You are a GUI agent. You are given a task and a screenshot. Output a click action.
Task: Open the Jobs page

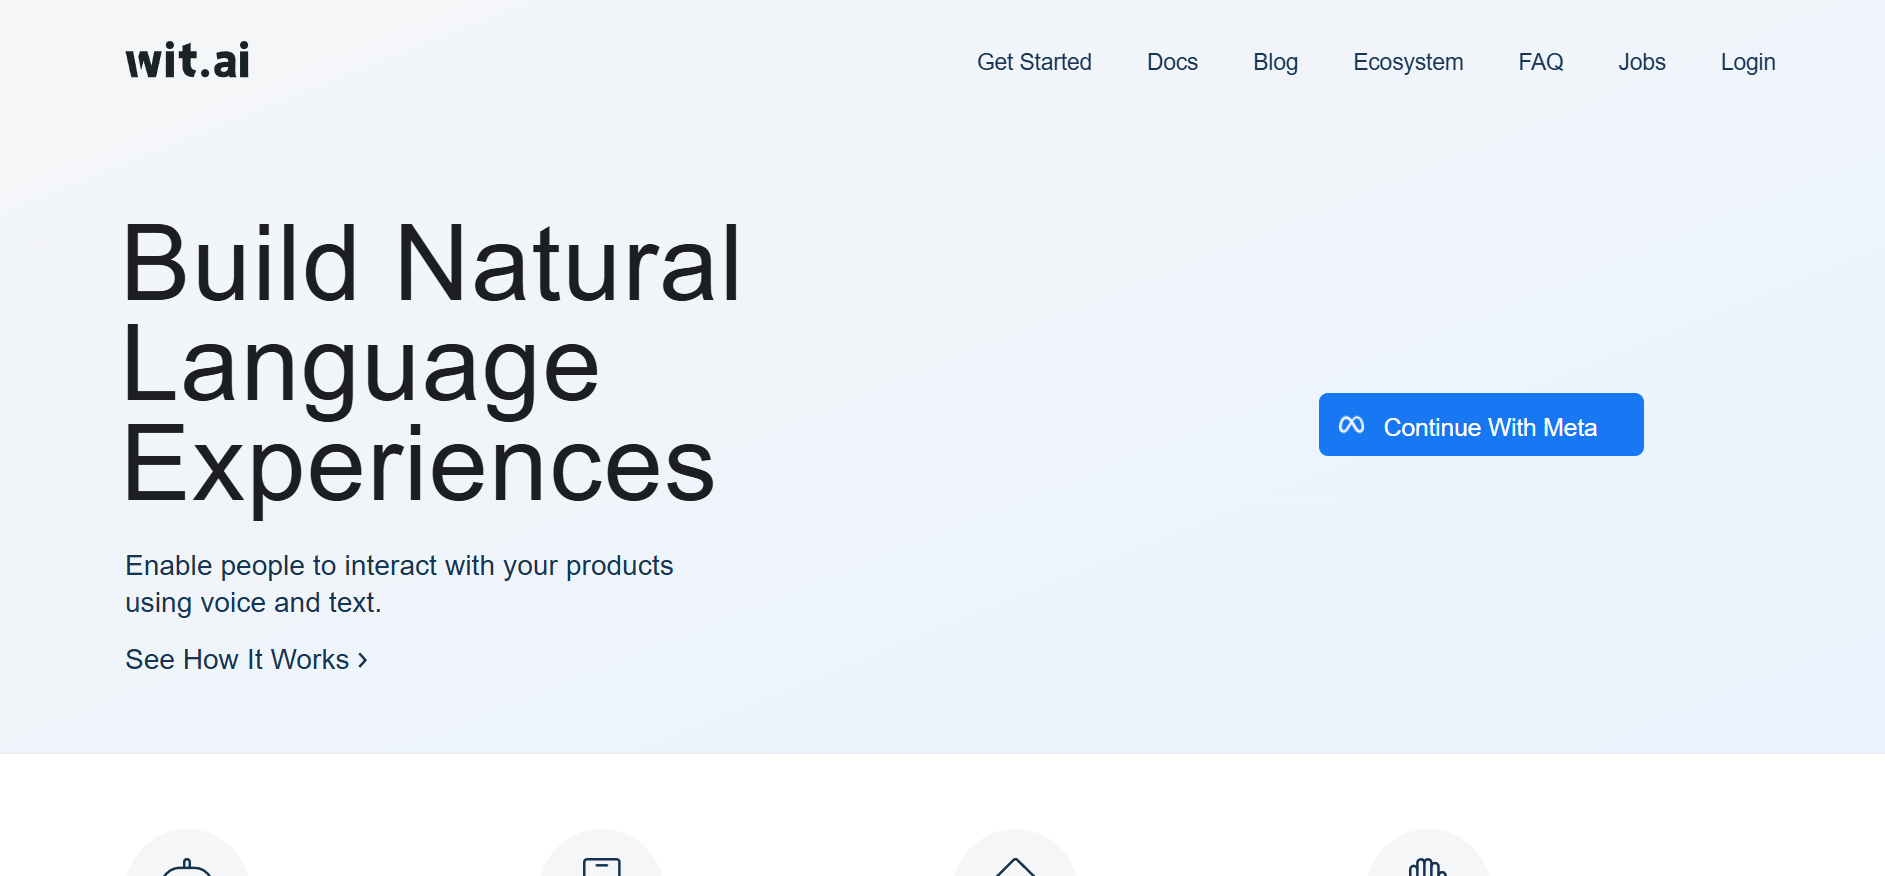click(x=1642, y=62)
